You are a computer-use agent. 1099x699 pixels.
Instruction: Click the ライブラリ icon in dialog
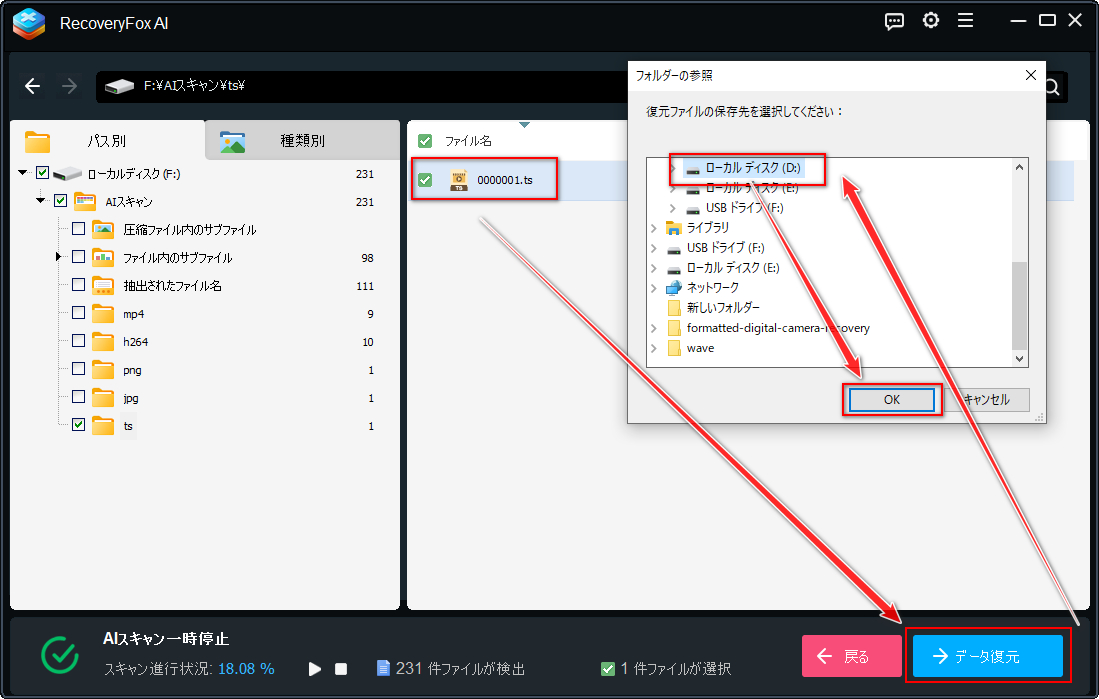coord(674,228)
